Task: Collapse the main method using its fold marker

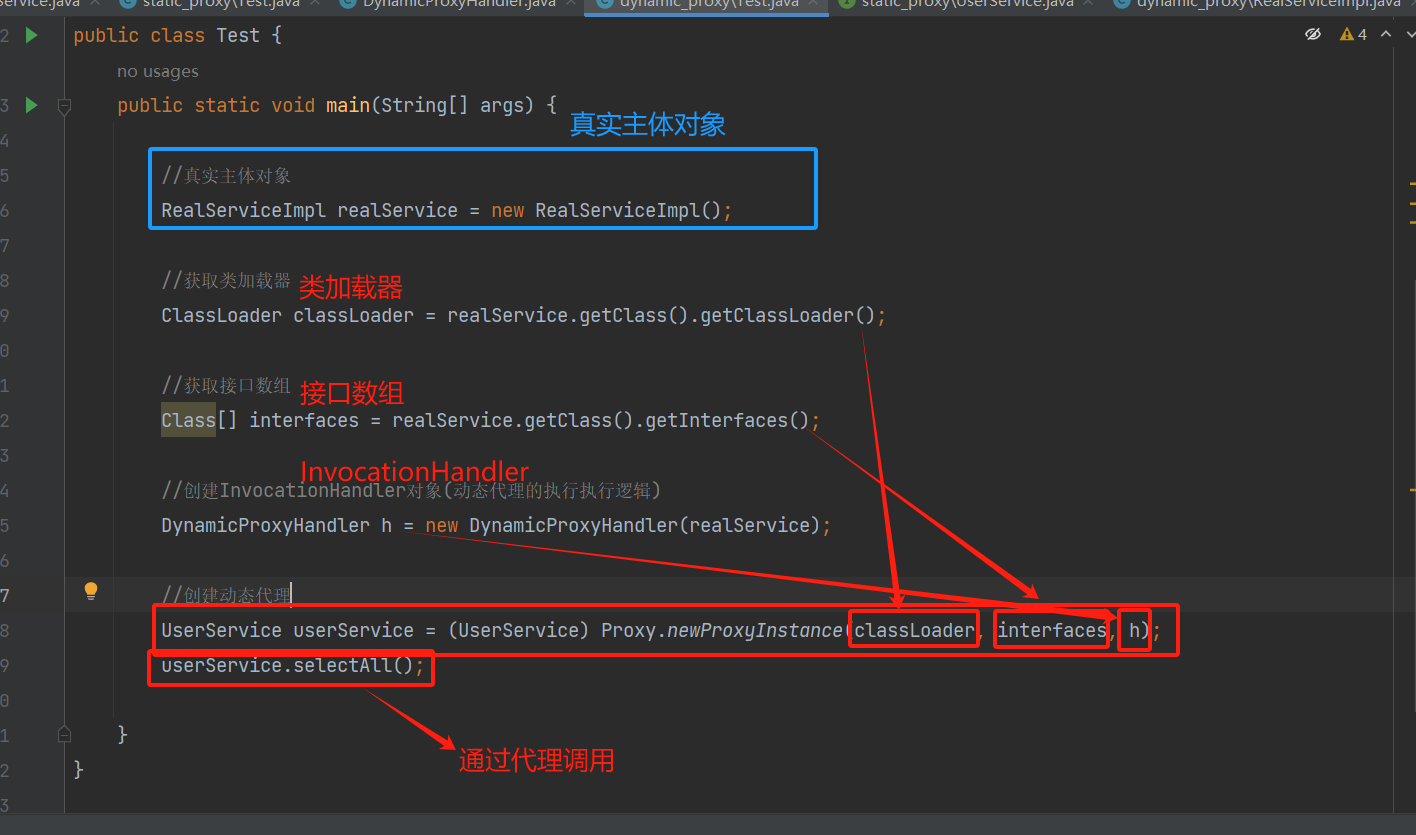Action: pyautogui.click(x=64, y=105)
